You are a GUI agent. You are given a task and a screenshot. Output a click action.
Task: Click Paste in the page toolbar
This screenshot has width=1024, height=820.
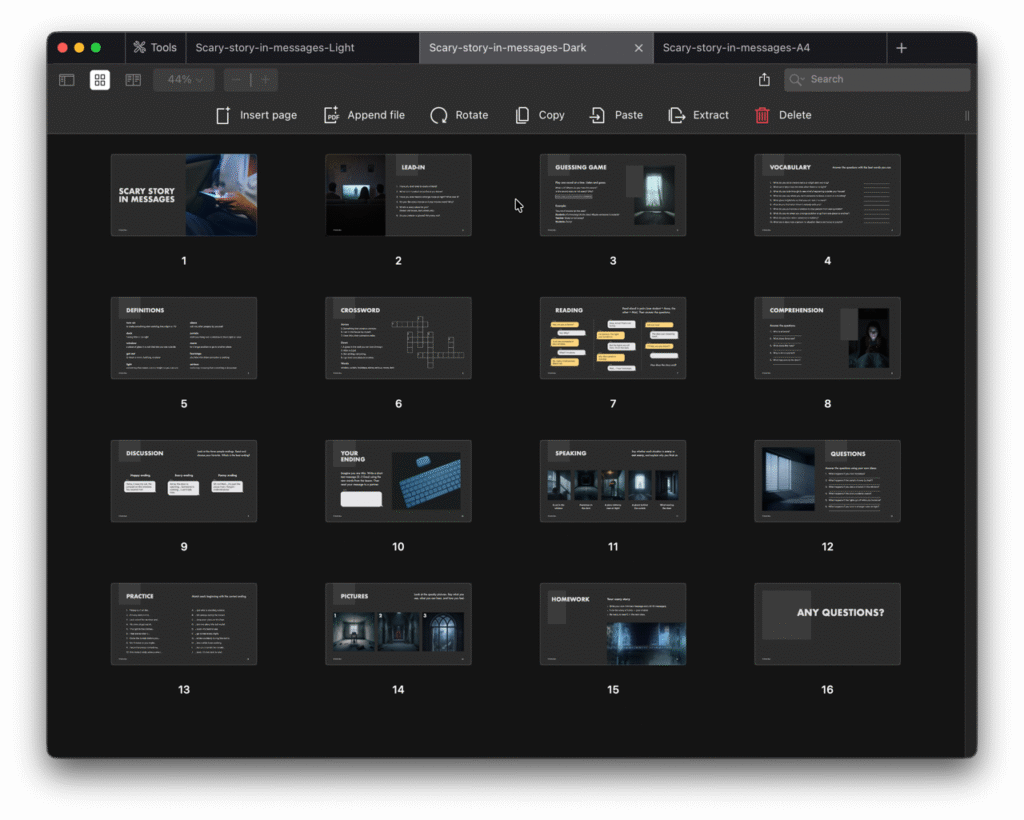616,115
